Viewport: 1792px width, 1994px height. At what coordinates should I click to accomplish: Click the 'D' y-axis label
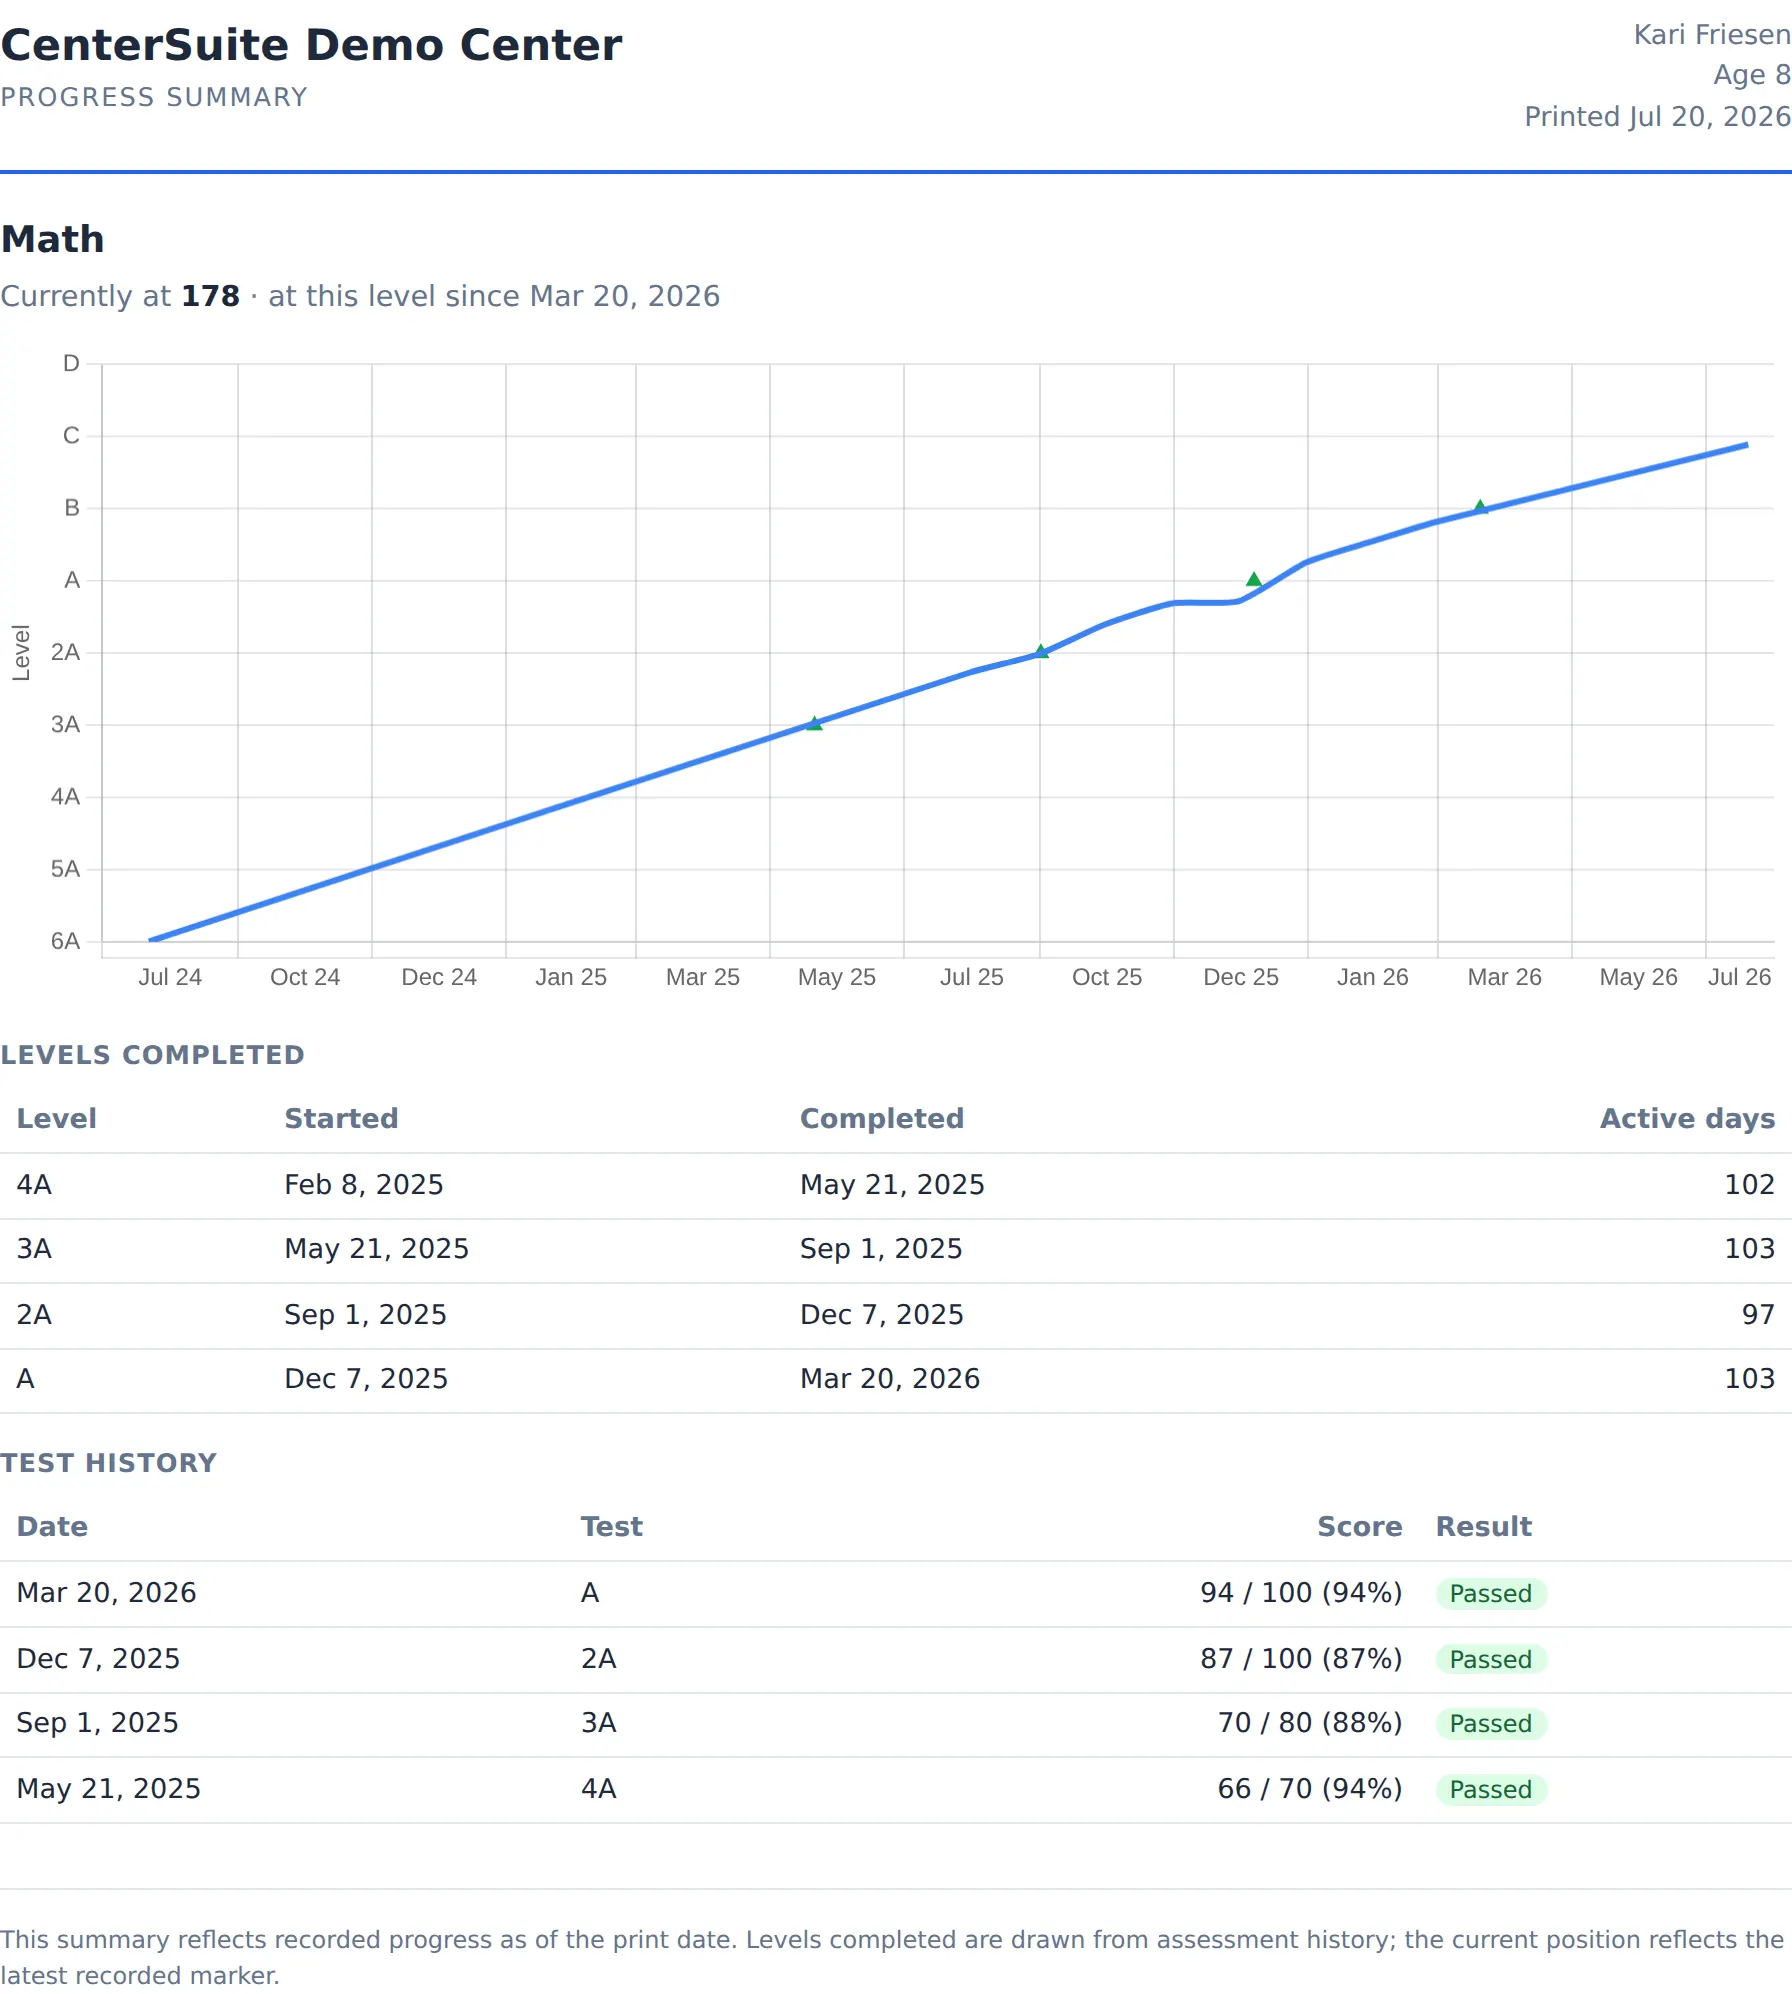coord(71,363)
